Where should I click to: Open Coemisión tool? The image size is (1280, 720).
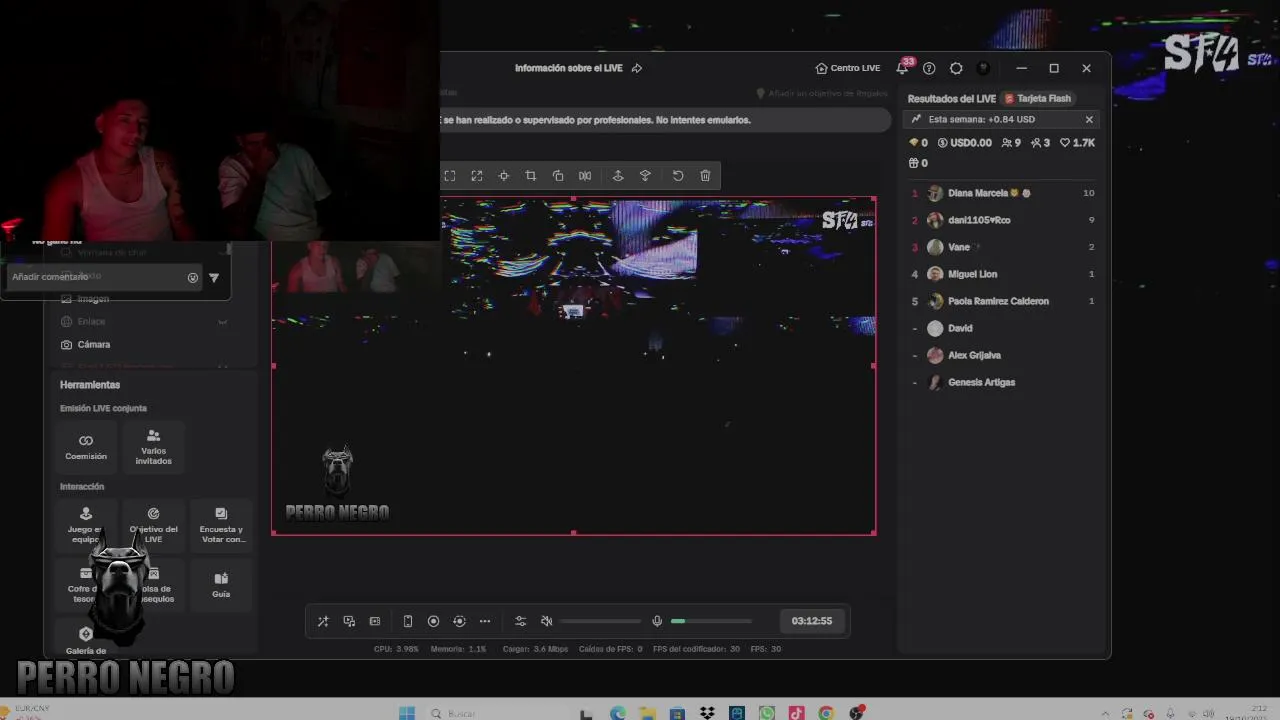point(86,447)
